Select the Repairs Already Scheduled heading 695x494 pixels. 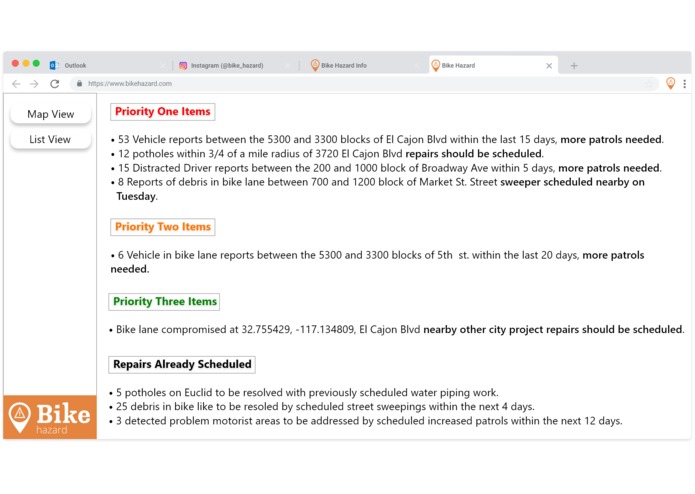(x=182, y=365)
